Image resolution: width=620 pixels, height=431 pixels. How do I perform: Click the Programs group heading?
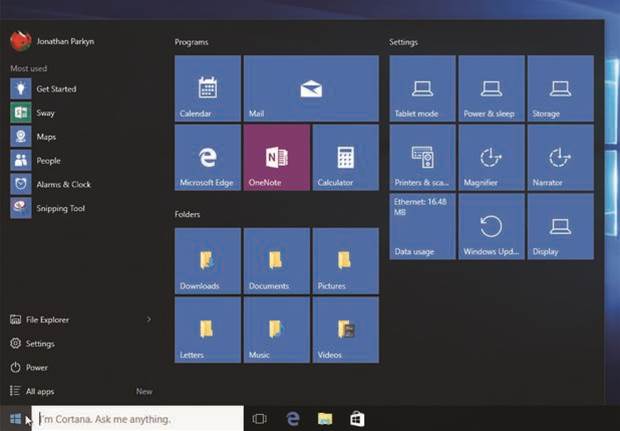[191, 42]
